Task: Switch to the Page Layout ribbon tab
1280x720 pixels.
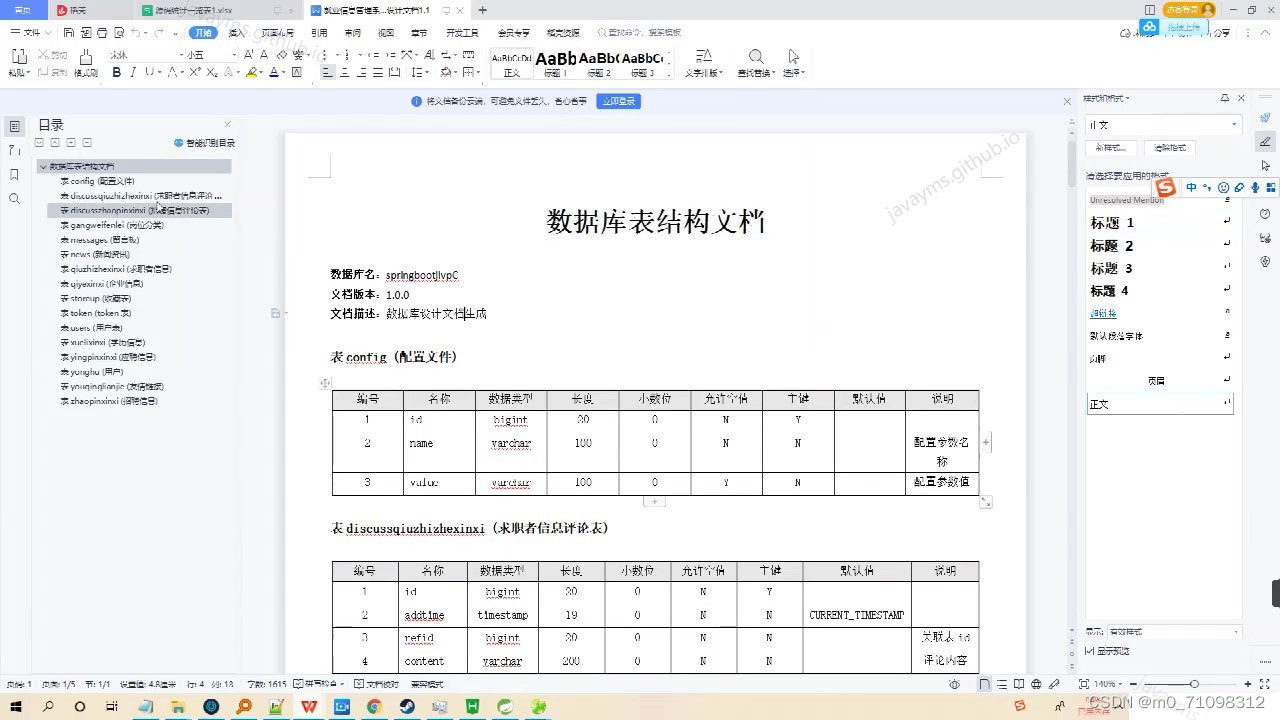Action: [x=278, y=33]
